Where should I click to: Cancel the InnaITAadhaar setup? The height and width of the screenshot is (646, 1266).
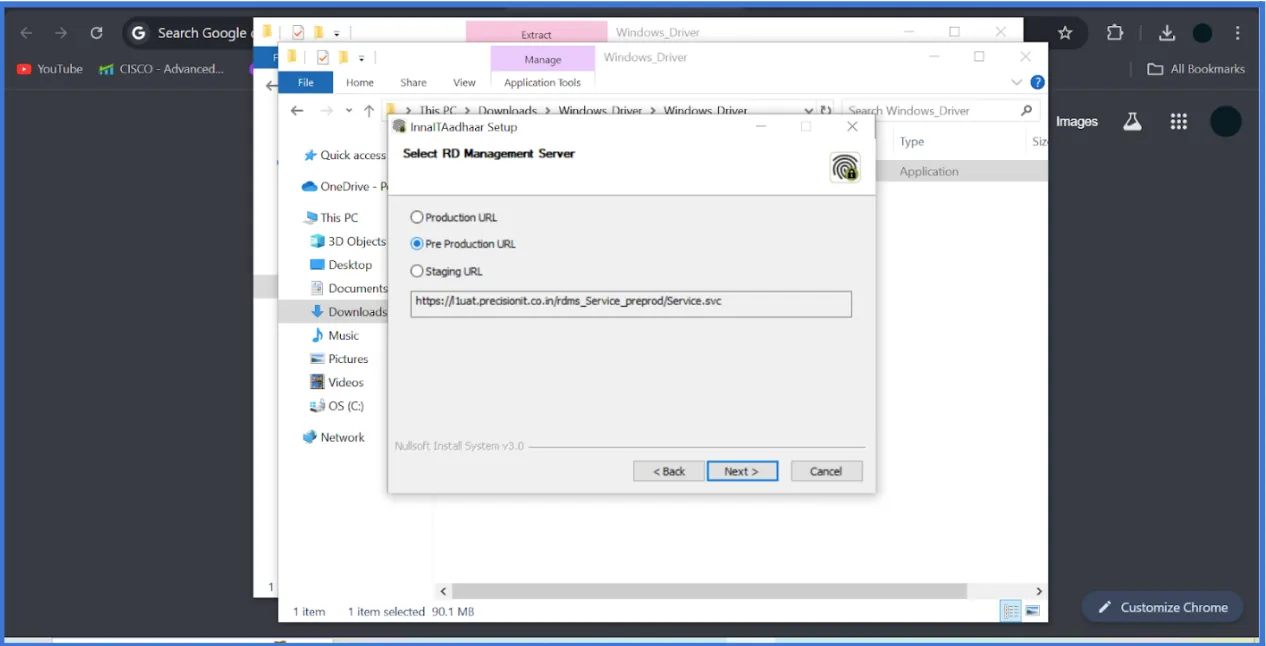click(x=826, y=471)
